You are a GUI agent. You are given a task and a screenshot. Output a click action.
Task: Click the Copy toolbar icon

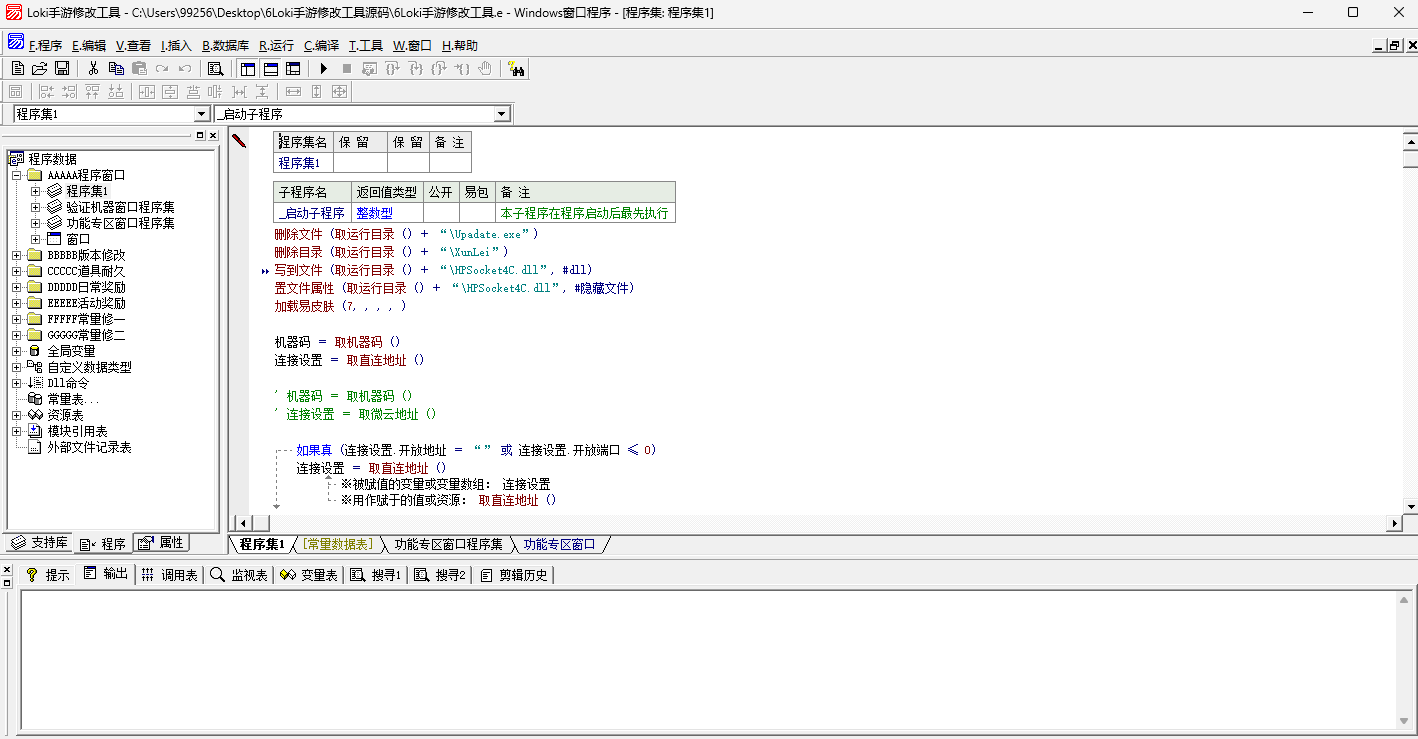tap(116, 68)
